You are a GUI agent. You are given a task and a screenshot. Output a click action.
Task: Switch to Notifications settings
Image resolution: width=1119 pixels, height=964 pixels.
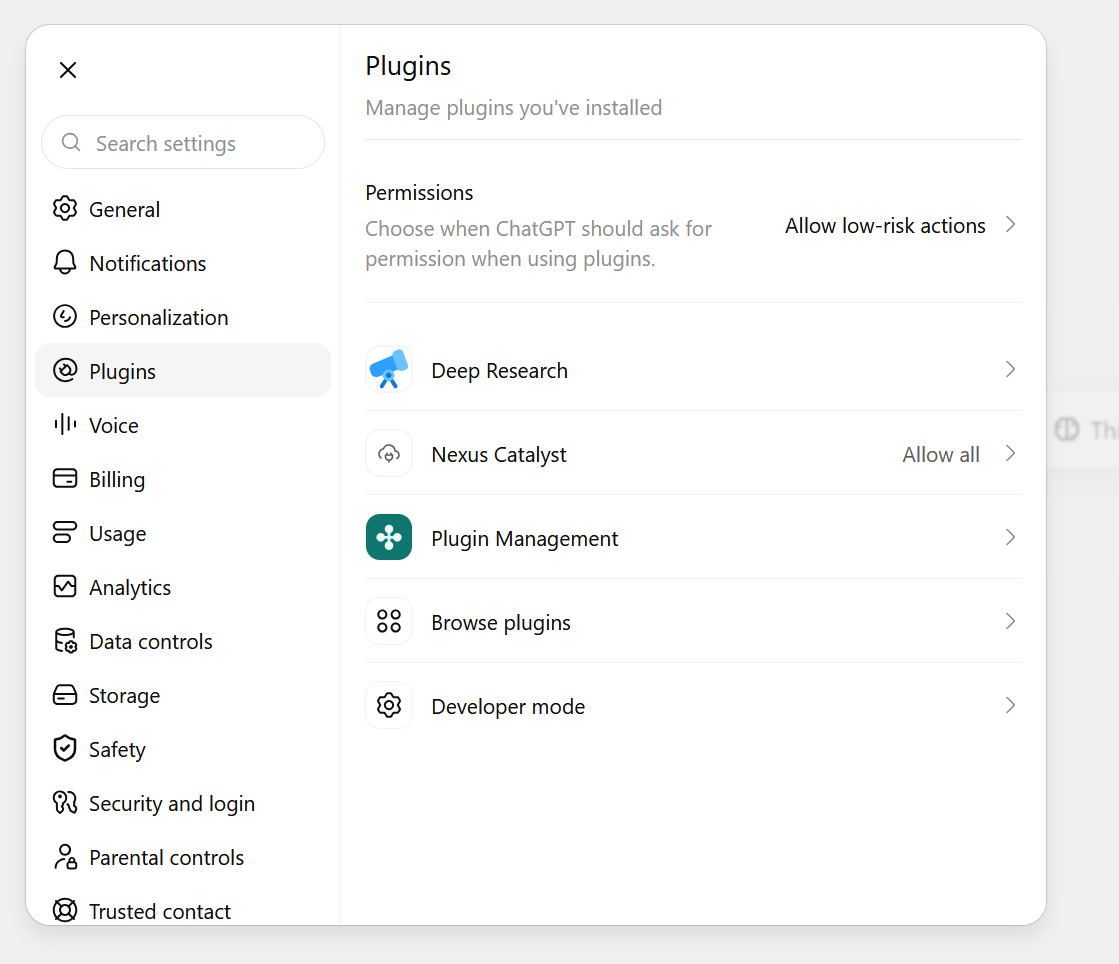(183, 263)
